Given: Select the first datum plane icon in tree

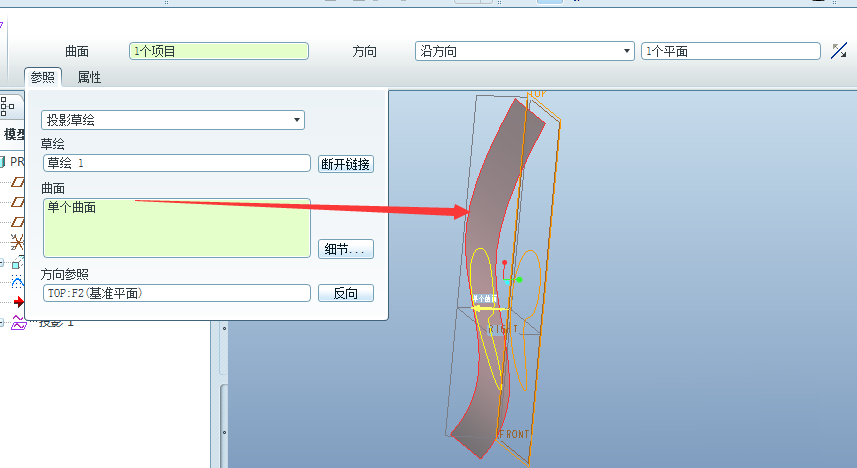Looking at the screenshot, I should click(x=17, y=183).
